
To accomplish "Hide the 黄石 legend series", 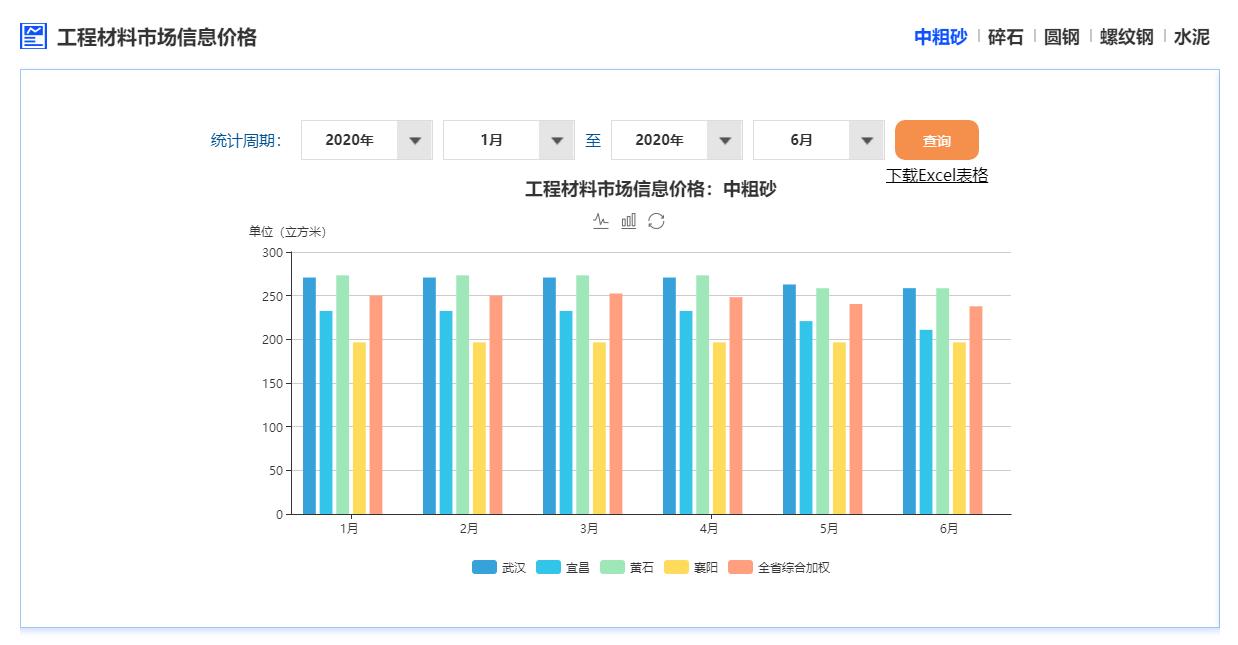I will click(x=626, y=567).
